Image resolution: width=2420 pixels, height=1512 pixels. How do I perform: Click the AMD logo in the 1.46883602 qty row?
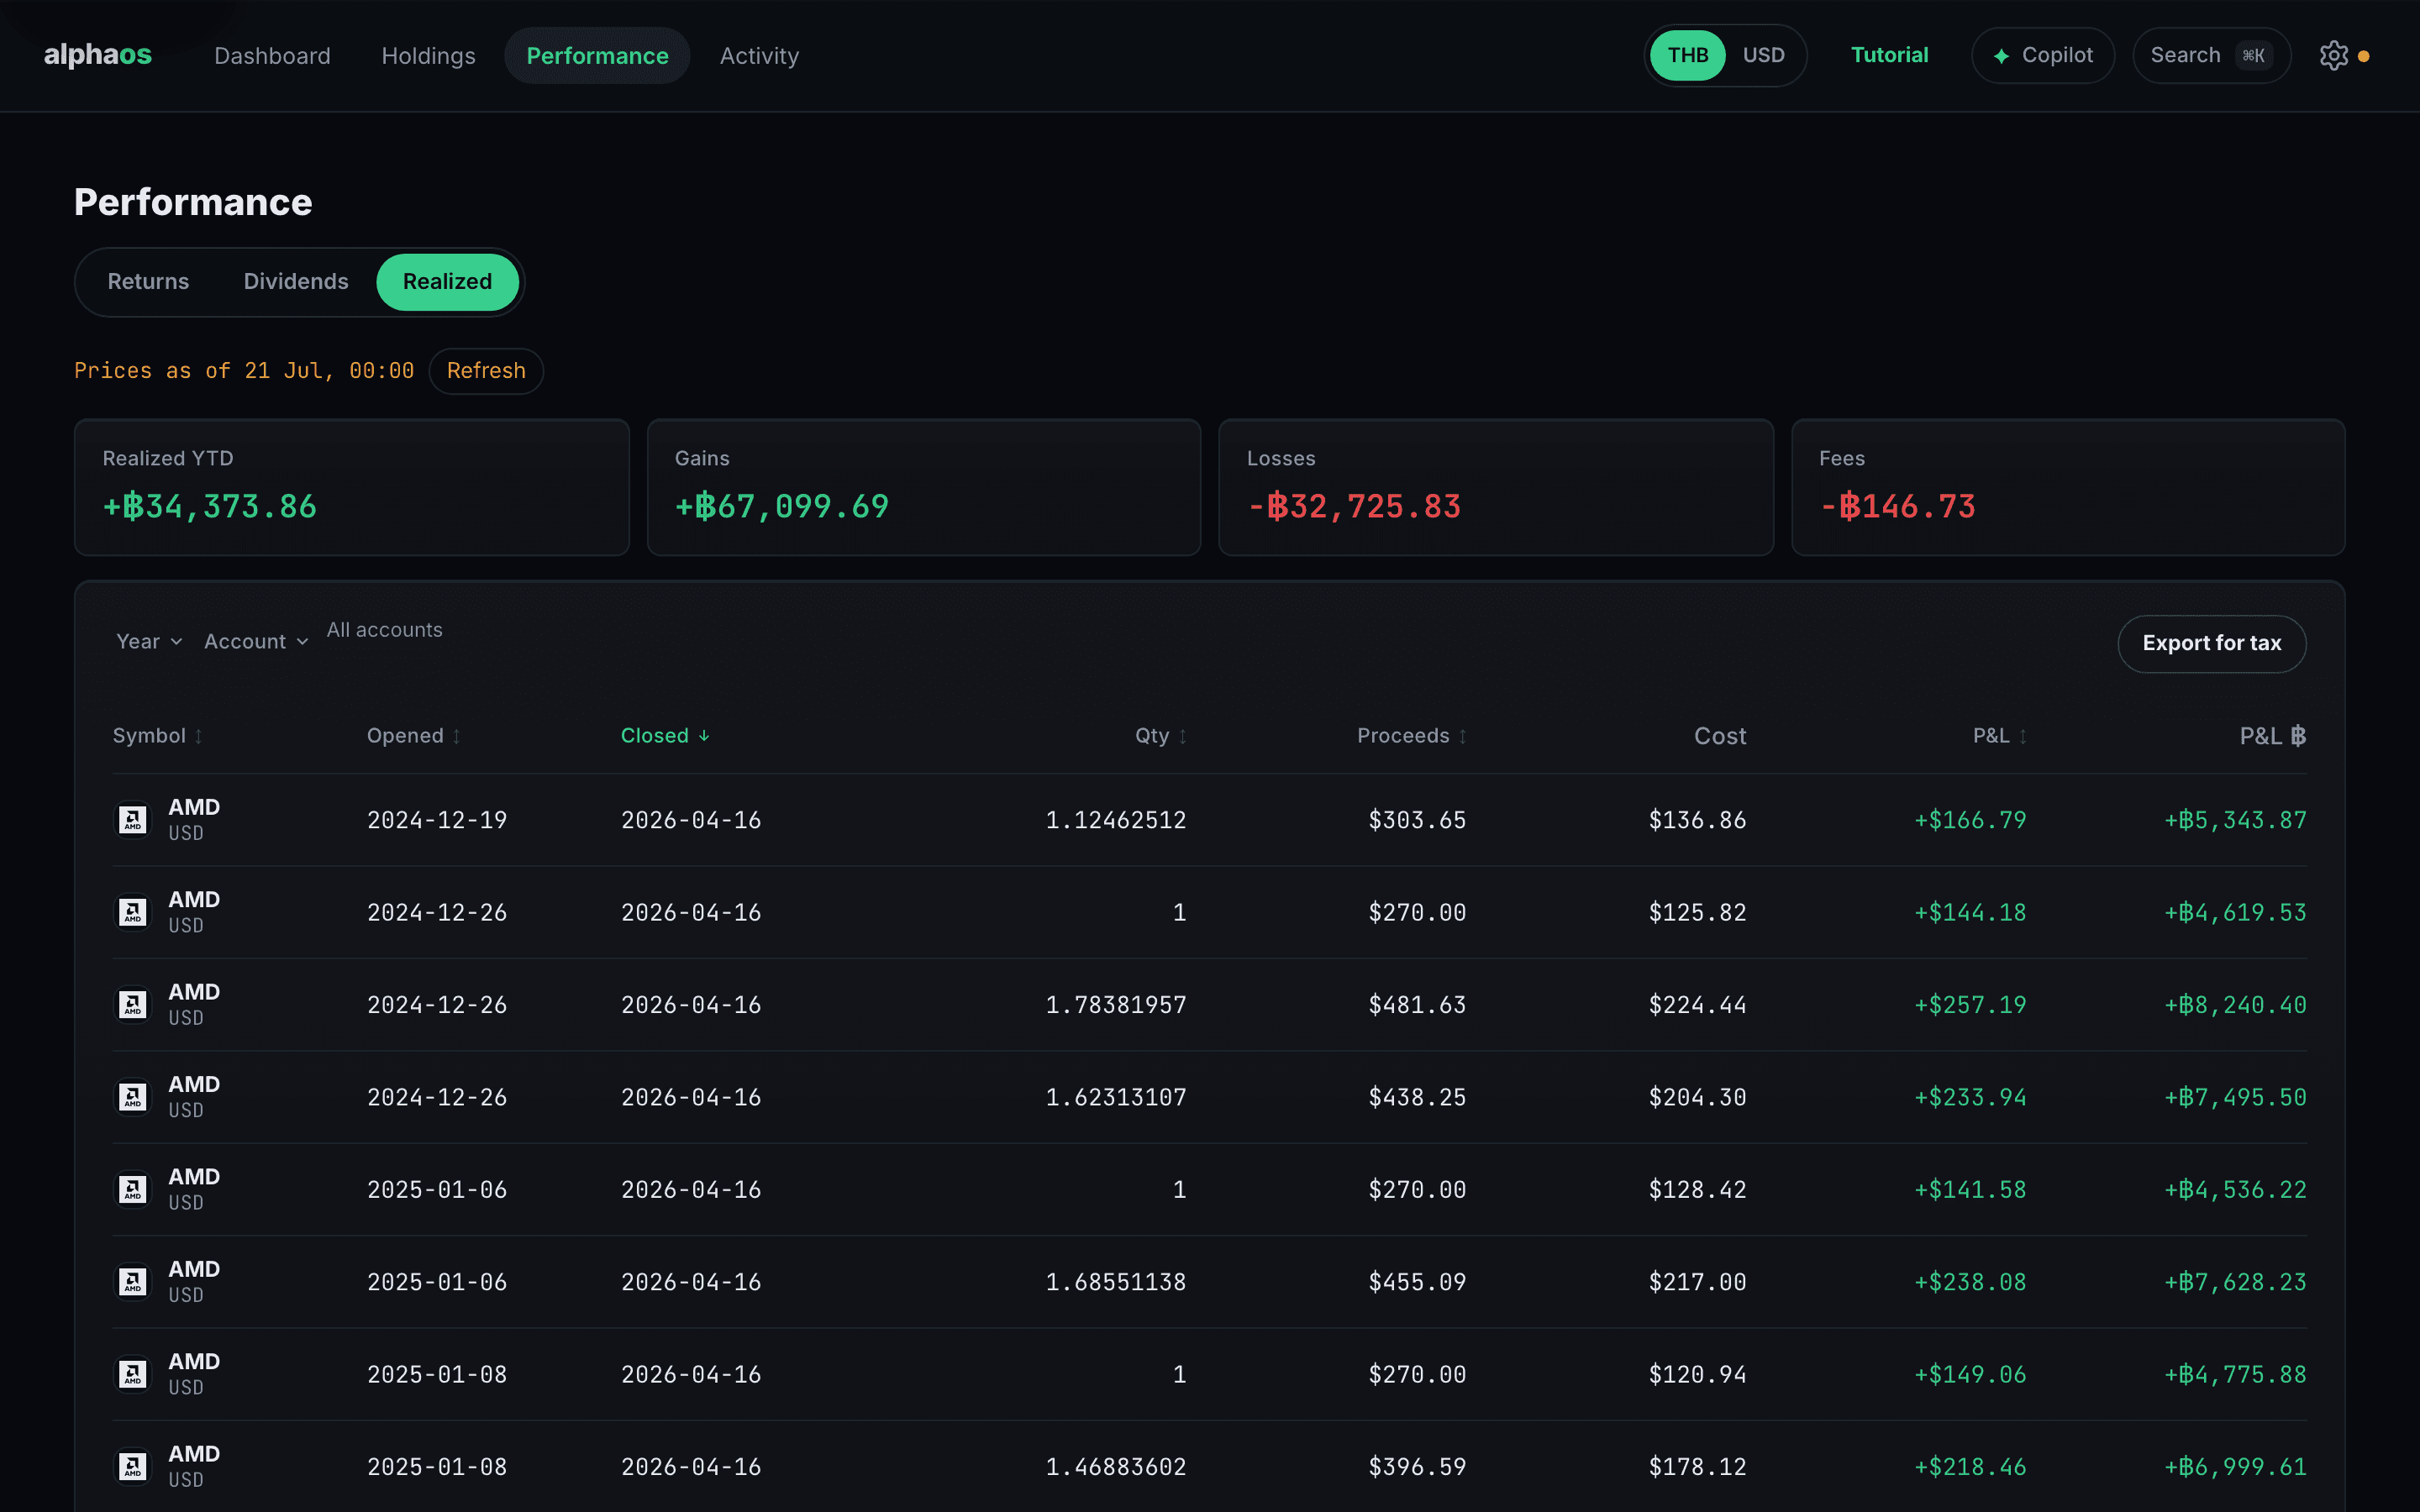[133, 1467]
